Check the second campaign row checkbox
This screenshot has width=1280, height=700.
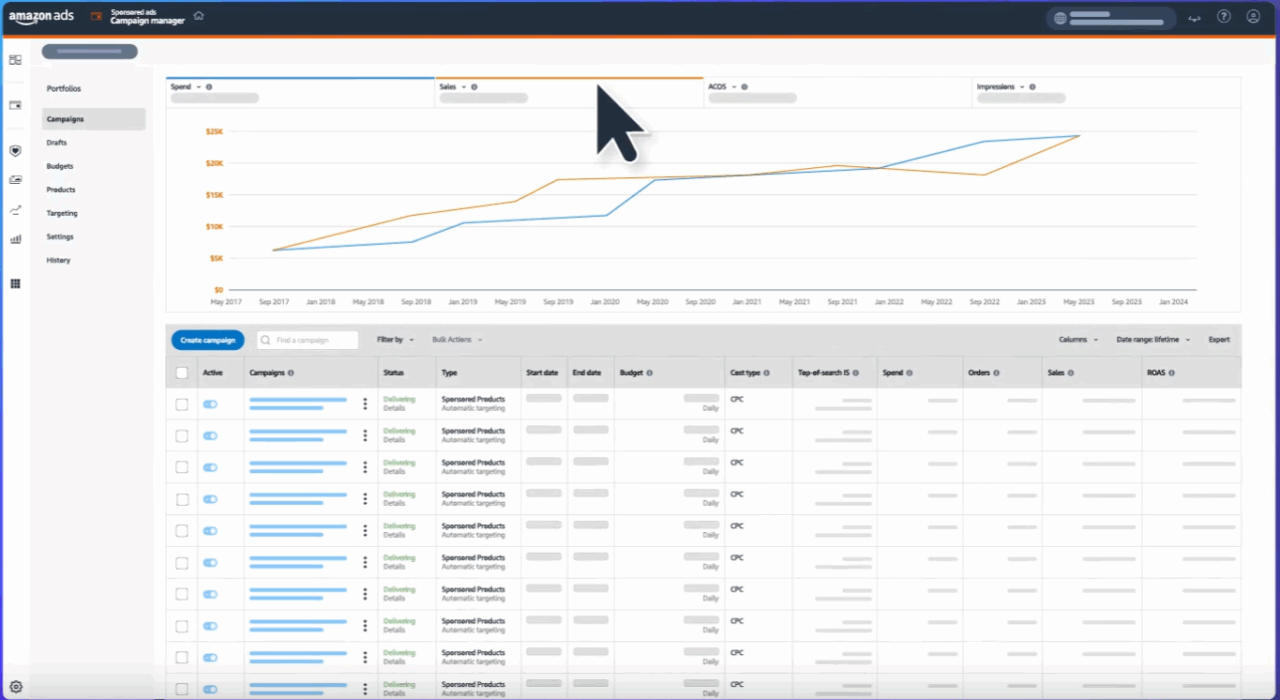(x=181, y=435)
